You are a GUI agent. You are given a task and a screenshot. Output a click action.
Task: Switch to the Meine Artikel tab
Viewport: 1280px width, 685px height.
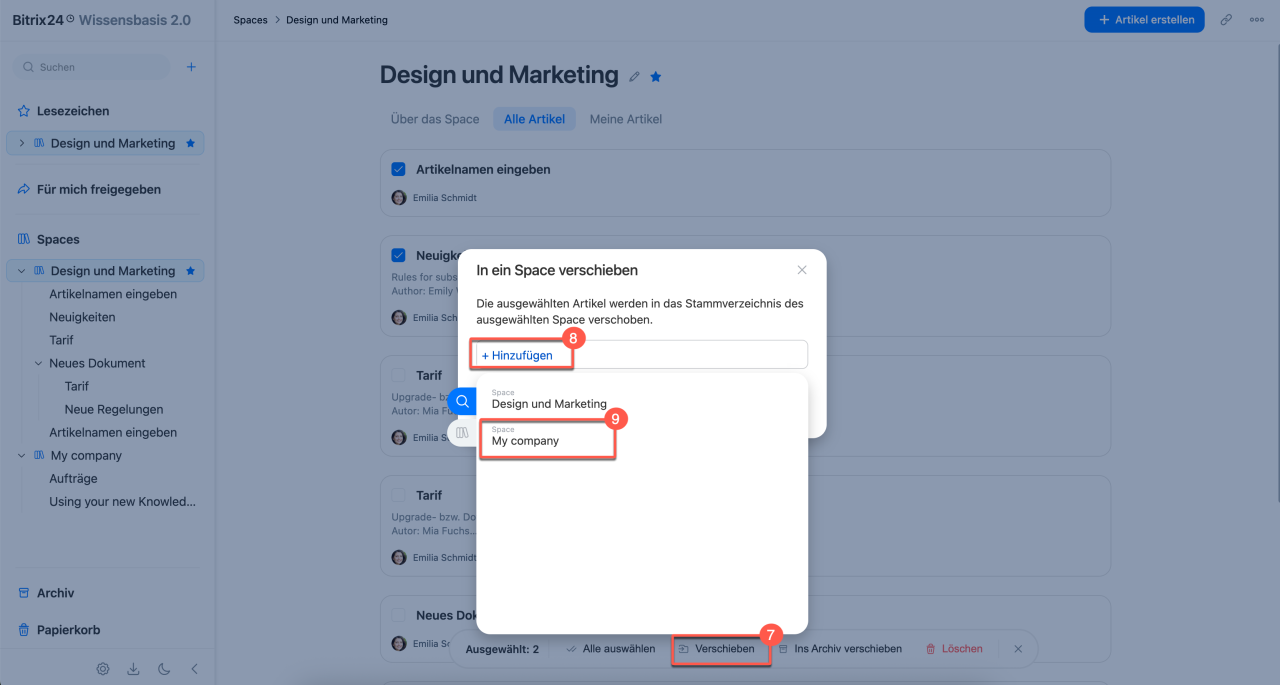click(x=626, y=119)
